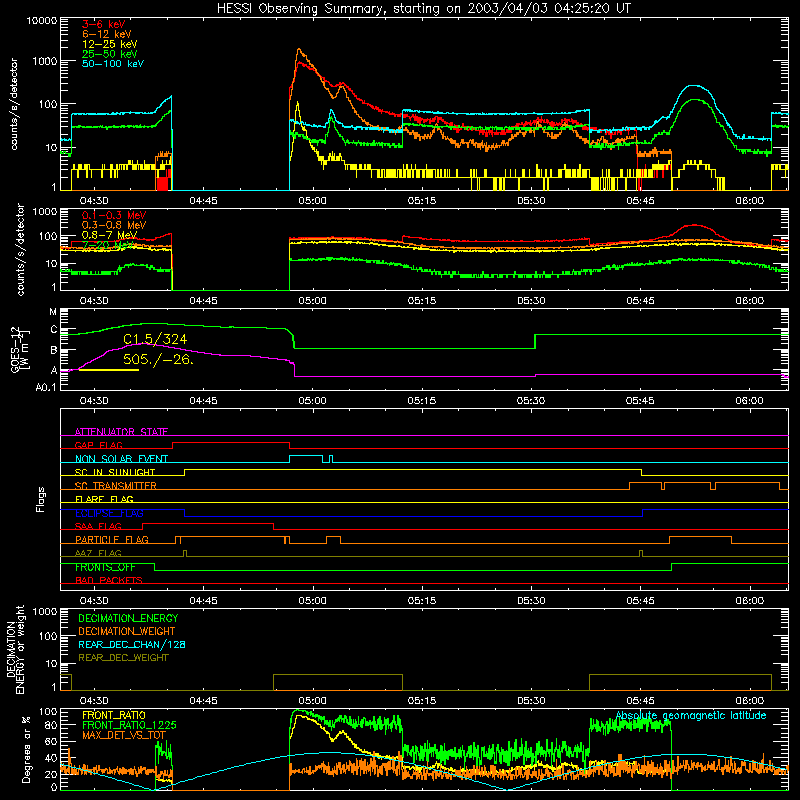Select the NON_SOLAR_EVENT flag label
Viewport: 800px width, 800px height.
121,459
